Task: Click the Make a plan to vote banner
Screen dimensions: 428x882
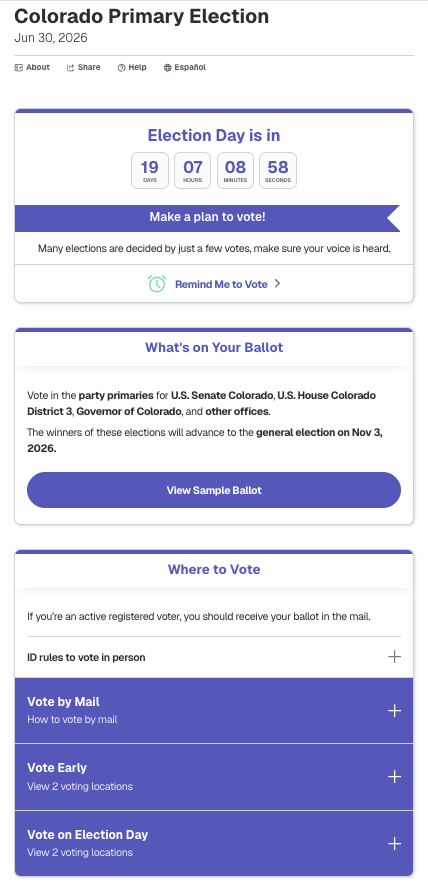Action: (207, 218)
